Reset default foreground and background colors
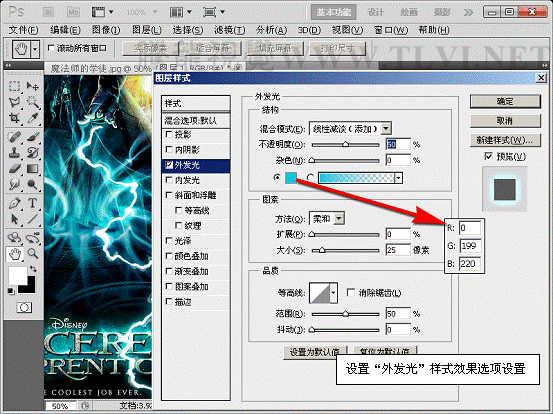 11,291
